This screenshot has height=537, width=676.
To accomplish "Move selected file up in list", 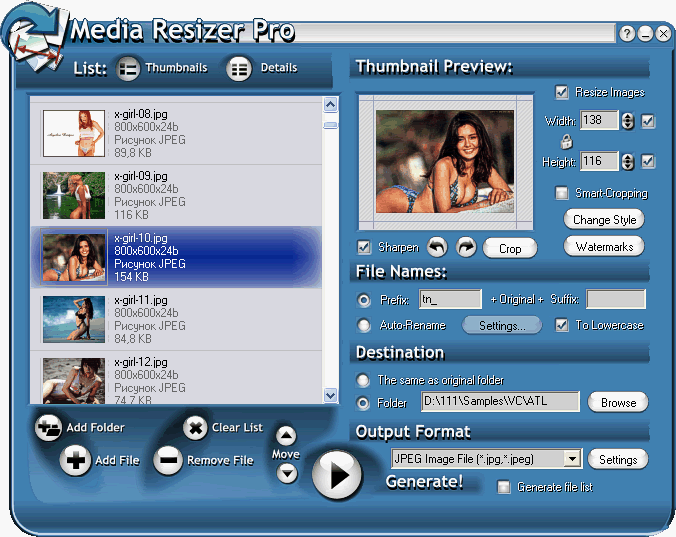I will [x=286, y=435].
